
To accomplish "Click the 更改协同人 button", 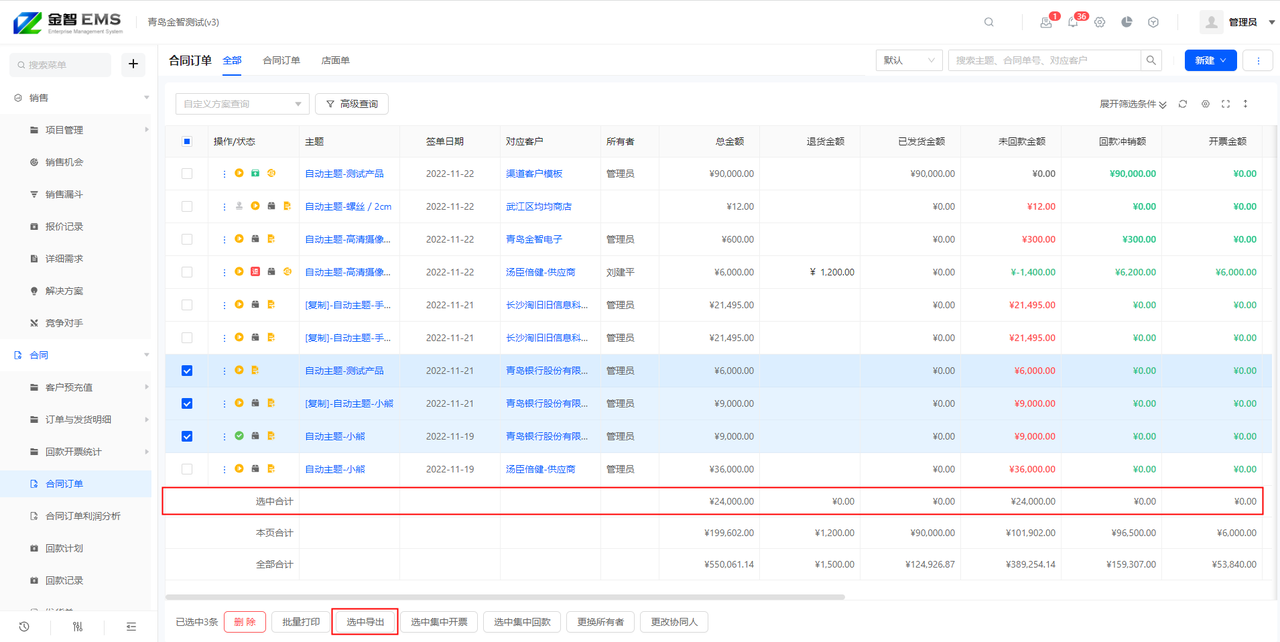I will (674, 622).
